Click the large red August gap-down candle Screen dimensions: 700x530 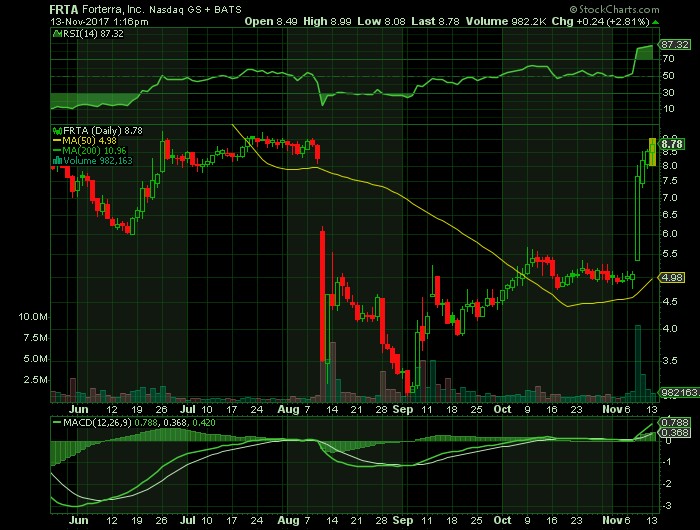click(x=322, y=295)
